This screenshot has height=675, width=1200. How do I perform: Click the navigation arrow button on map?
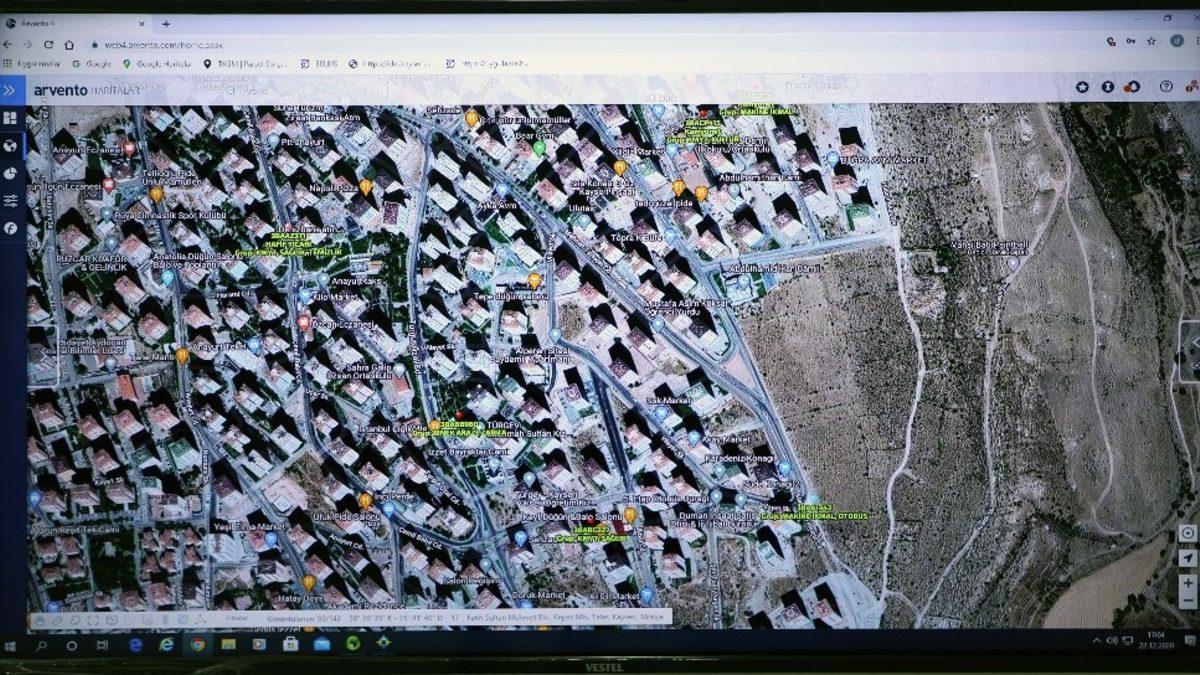pyautogui.click(x=1187, y=558)
